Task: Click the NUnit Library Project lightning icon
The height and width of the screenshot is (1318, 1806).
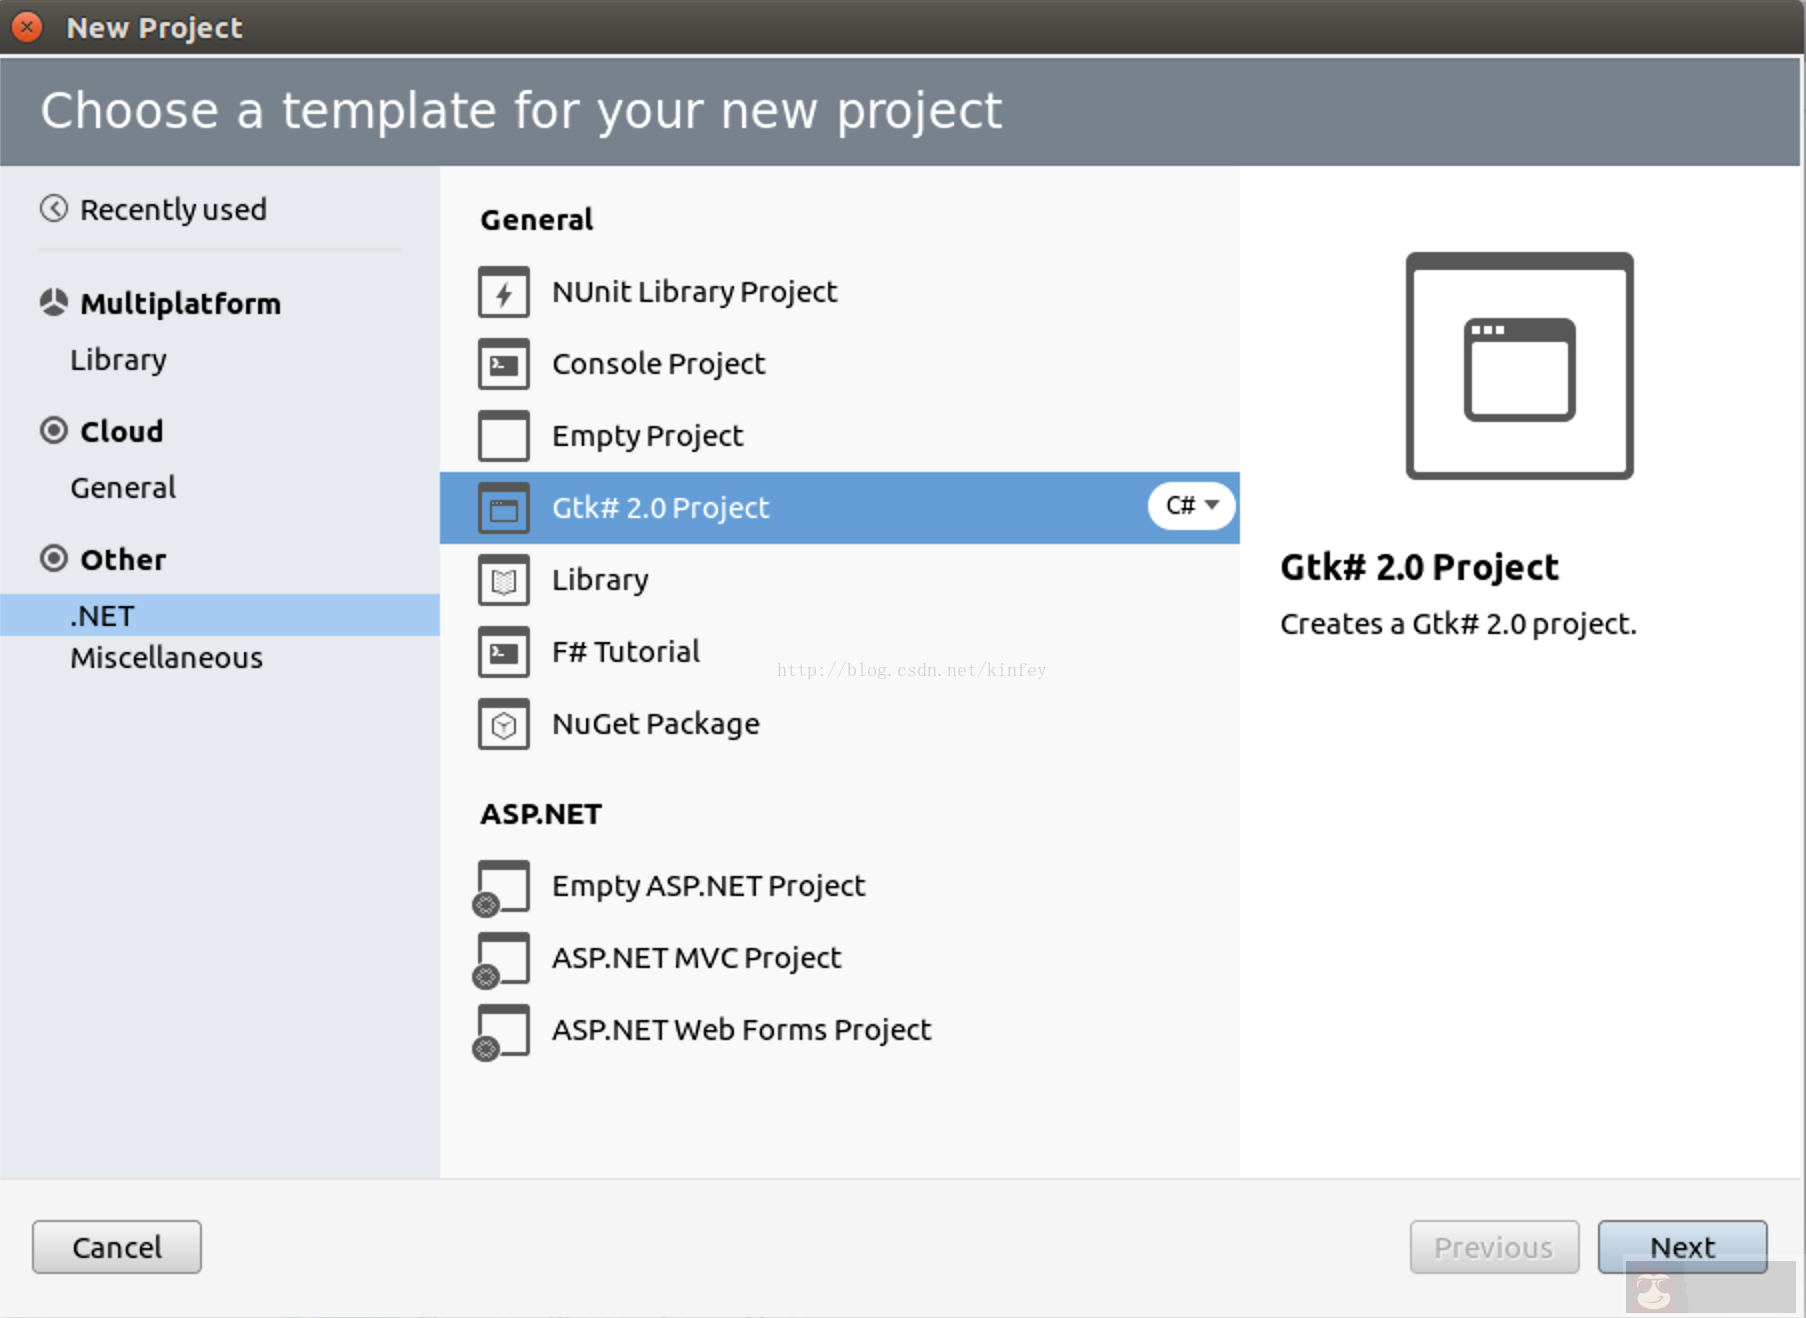Action: click(504, 293)
